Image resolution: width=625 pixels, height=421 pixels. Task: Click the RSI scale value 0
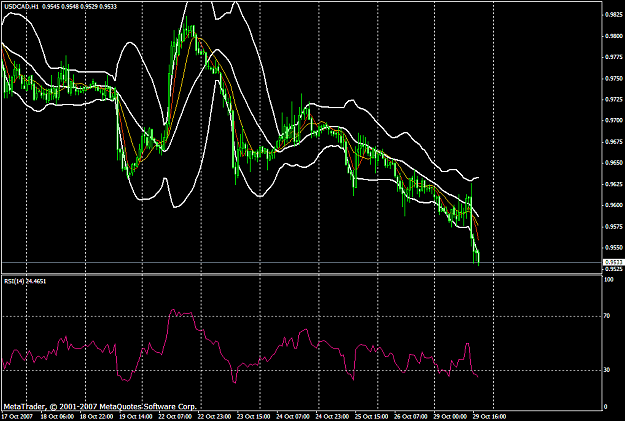606,407
